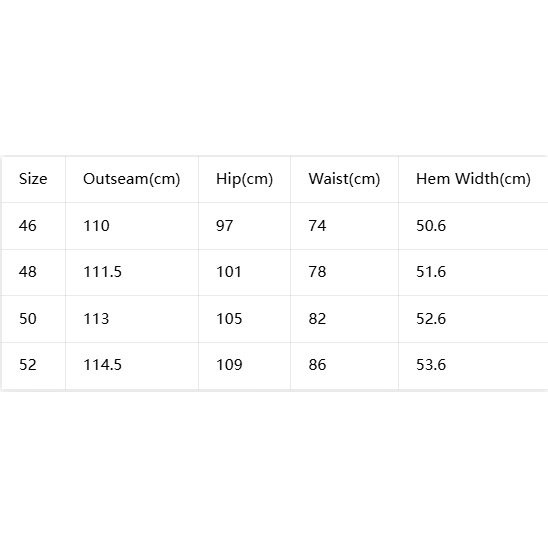The height and width of the screenshot is (548, 548).
Task: Click the Outseam(cm) column header
Action: coord(131,179)
